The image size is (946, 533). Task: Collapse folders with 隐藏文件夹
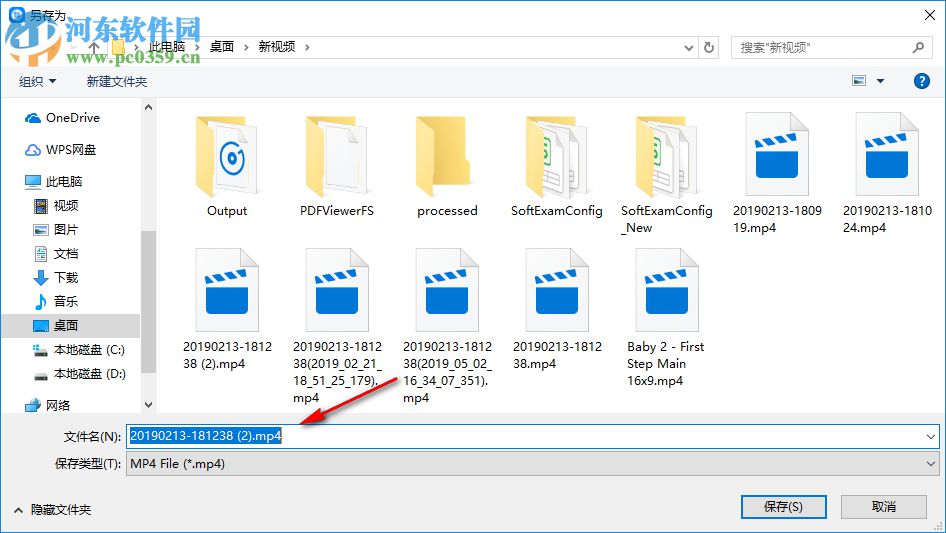point(52,510)
